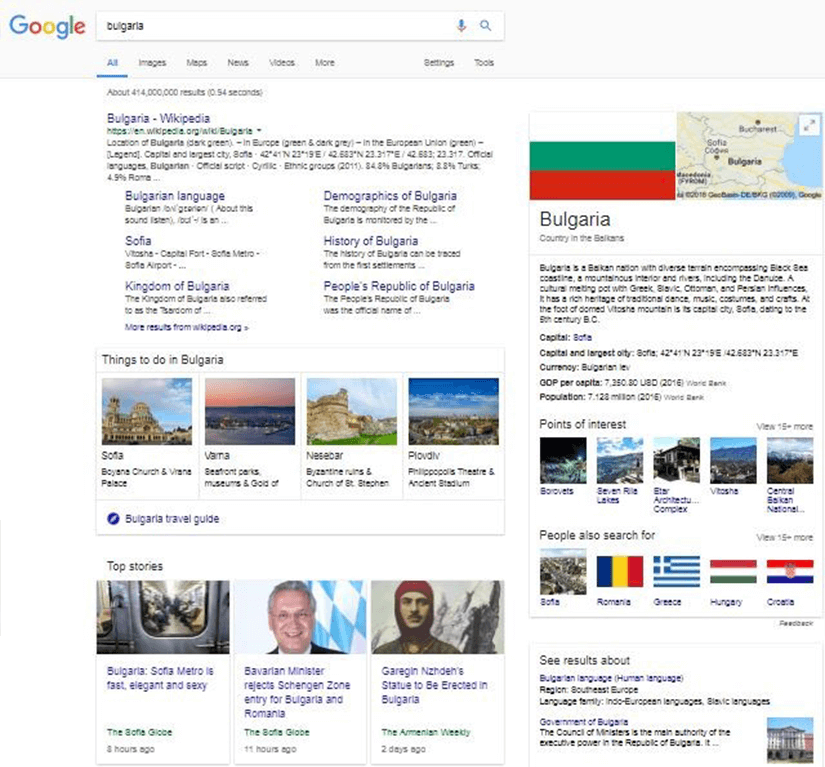The width and height of the screenshot is (825, 767).
Task: Click More results from wikipedia.org
Action: [186, 327]
